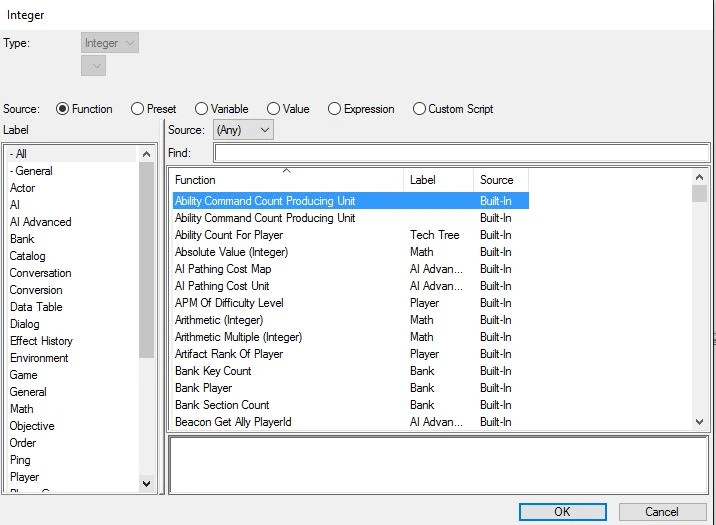
Task: Click 'Tech Tree' label cell
Action: tap(435, 235)
